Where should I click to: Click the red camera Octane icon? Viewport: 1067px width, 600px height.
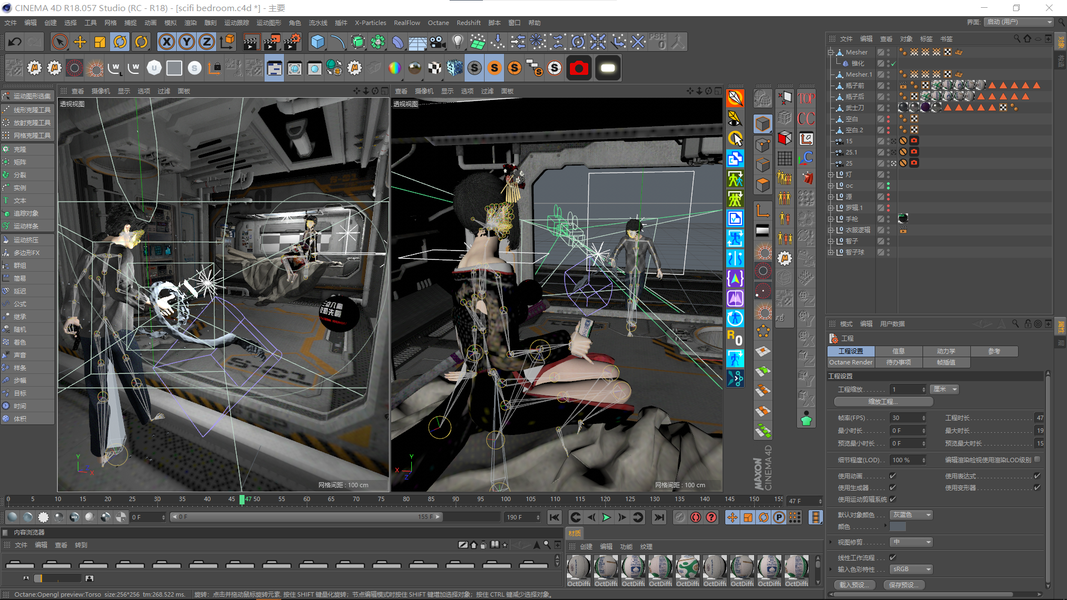point(579,68)
